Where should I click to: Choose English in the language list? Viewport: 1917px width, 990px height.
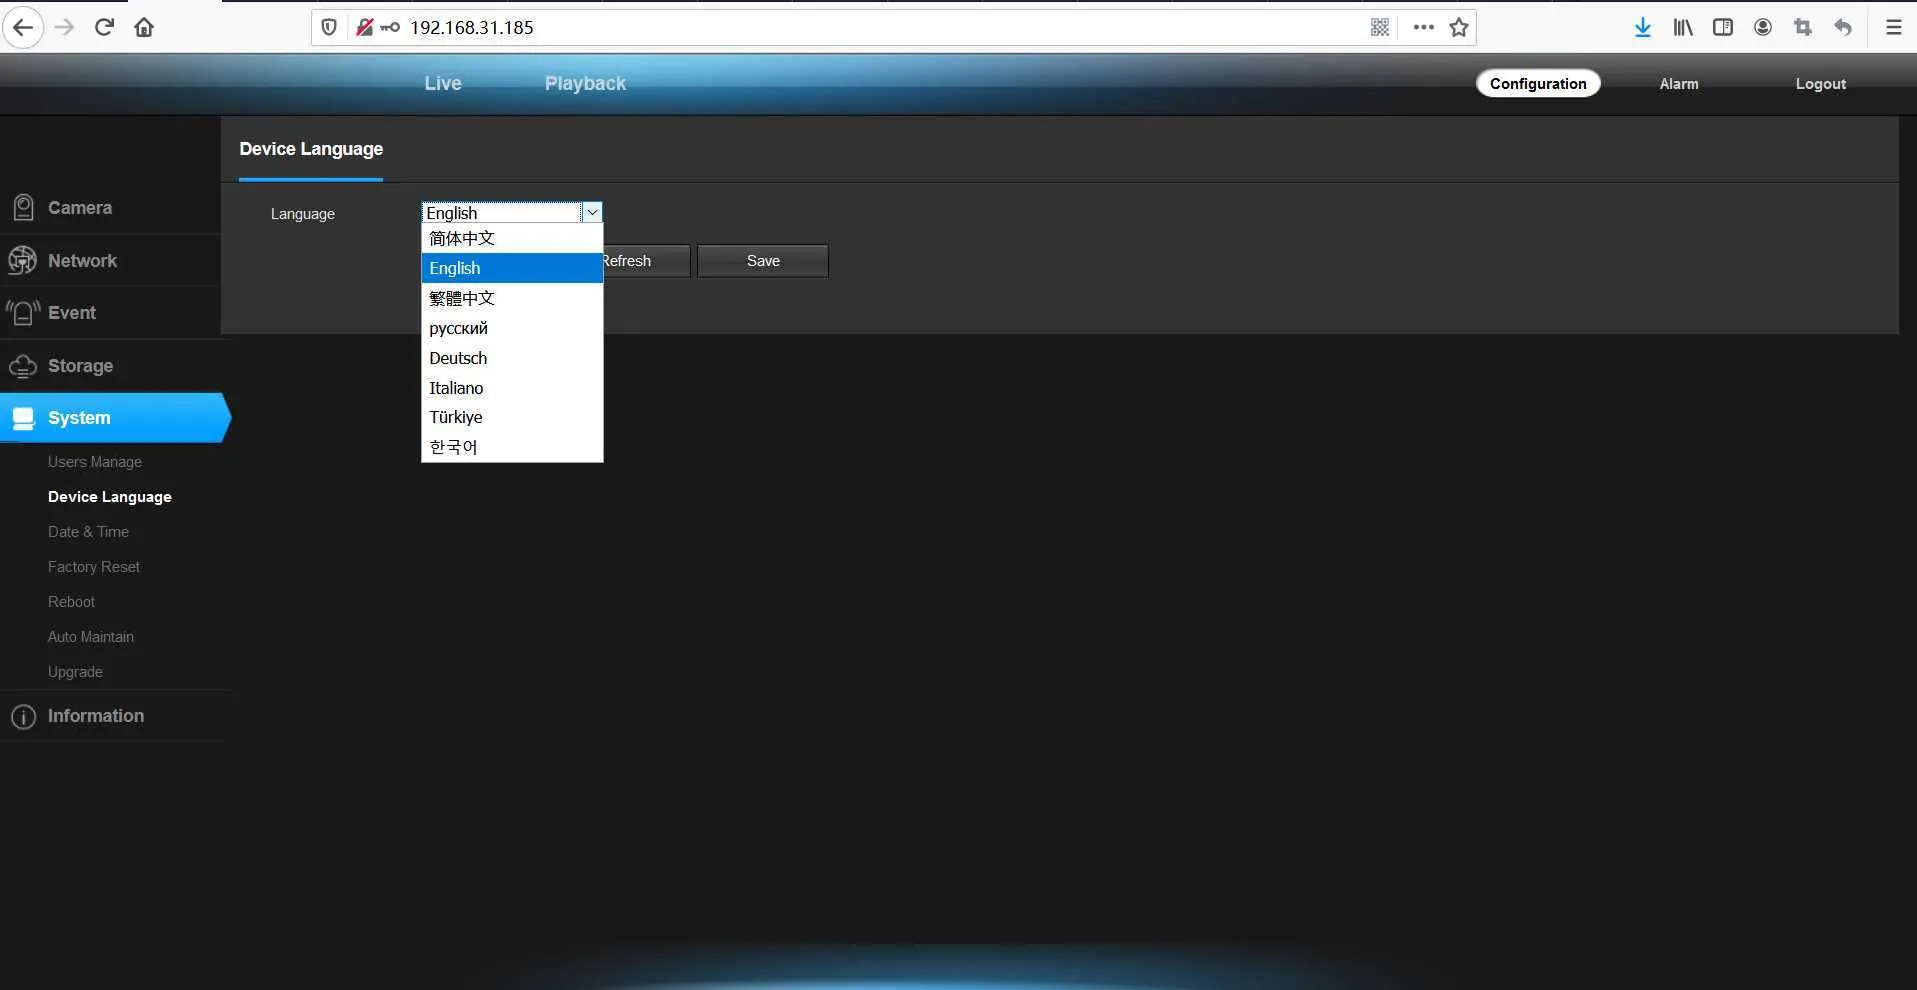pos(512,268)
